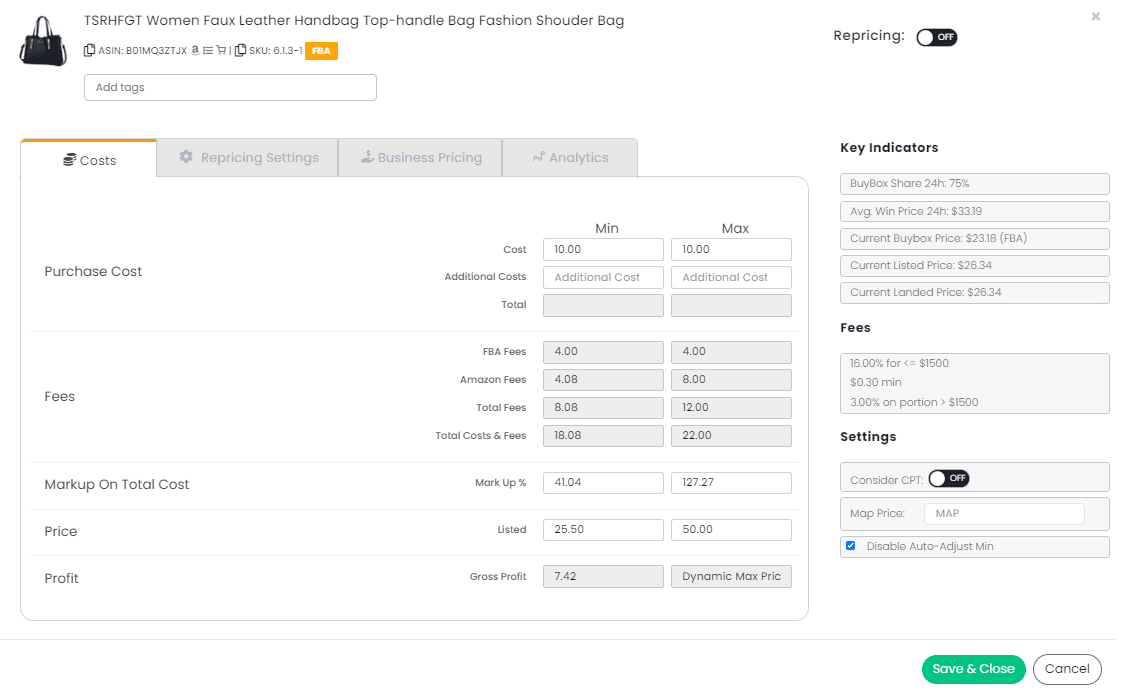Click Current Listed Price: $26.34 indicator

(x=974, y=266)
